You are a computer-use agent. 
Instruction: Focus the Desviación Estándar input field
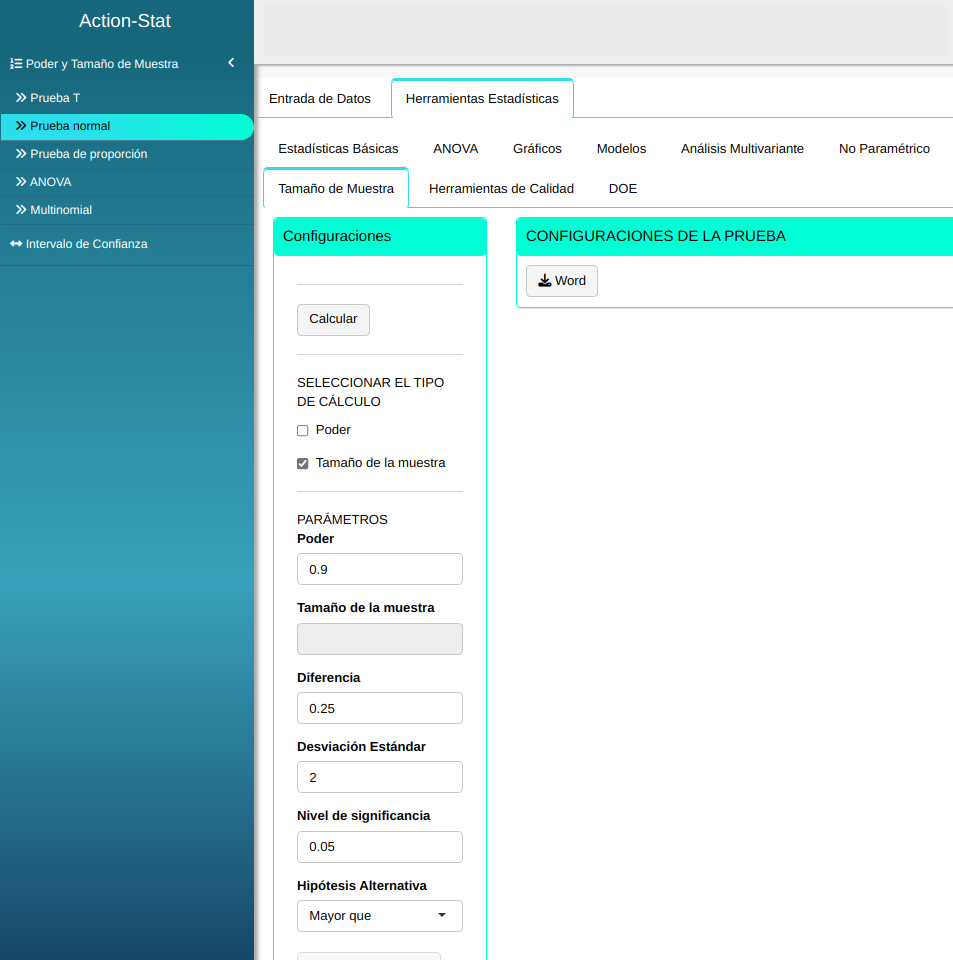point(380,777)
